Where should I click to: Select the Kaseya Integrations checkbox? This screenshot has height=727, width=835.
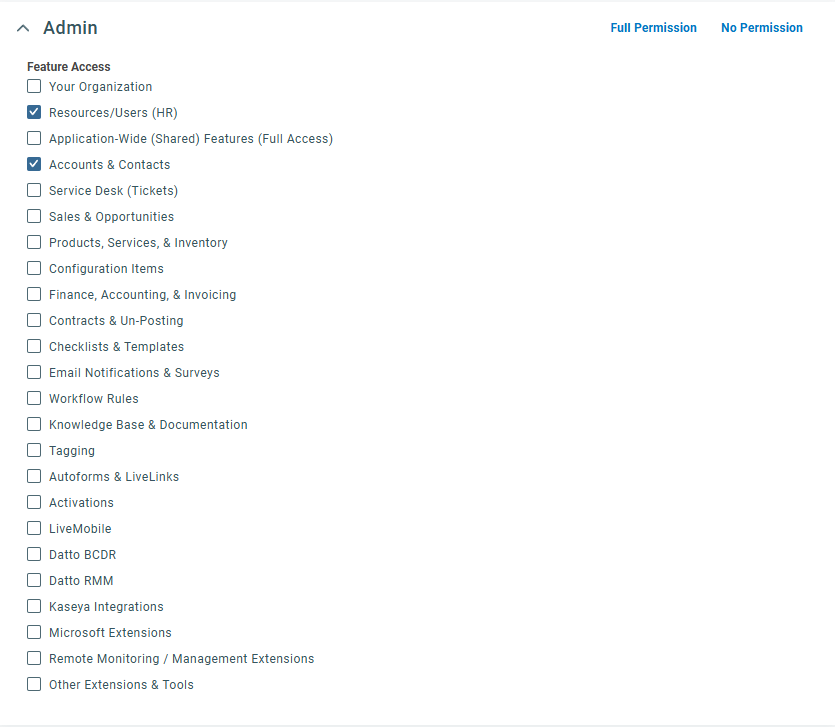[x=34, y=606]
